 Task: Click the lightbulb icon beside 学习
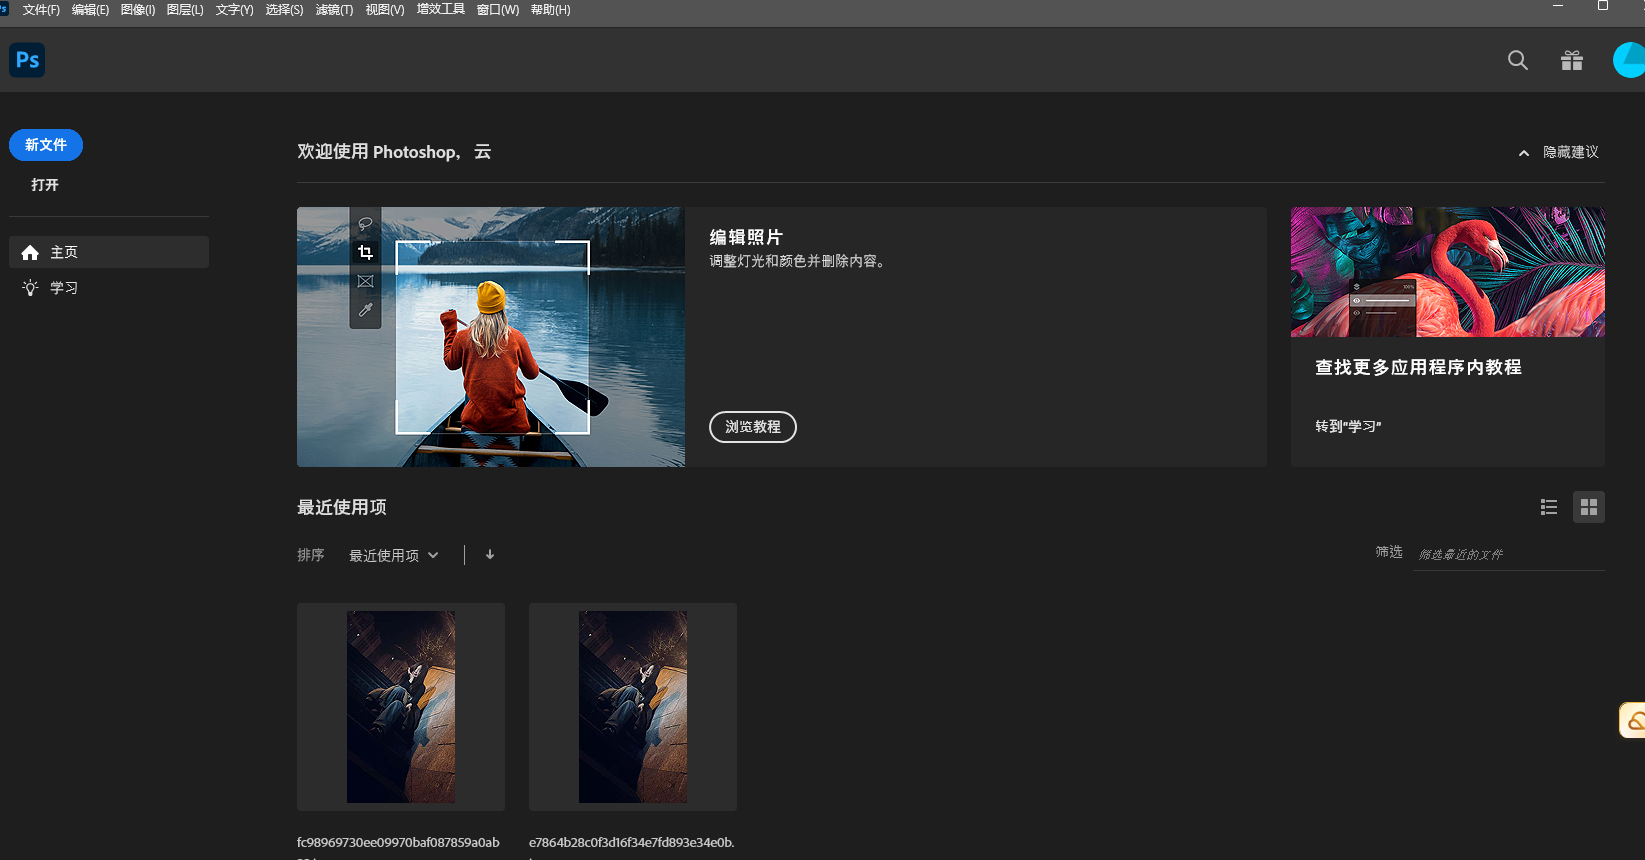[x=30, y=288]
